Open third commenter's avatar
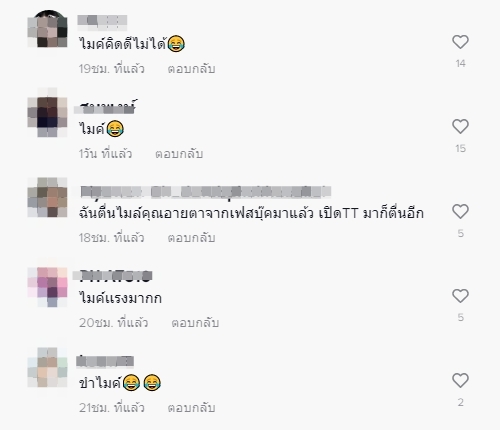Screen dimensions: 500x430 (47, 197)
